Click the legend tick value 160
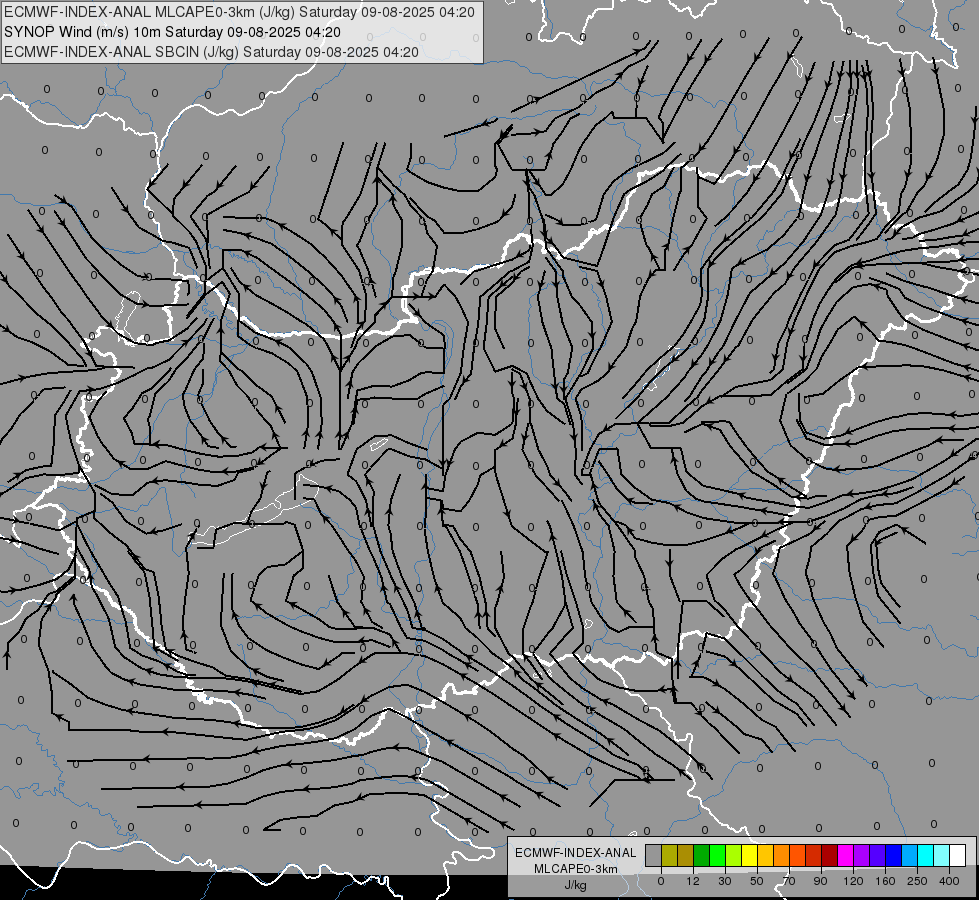Image resolution: width=979 pixels, height=900 pixels. pyautogui.click(x=885, y=881)
